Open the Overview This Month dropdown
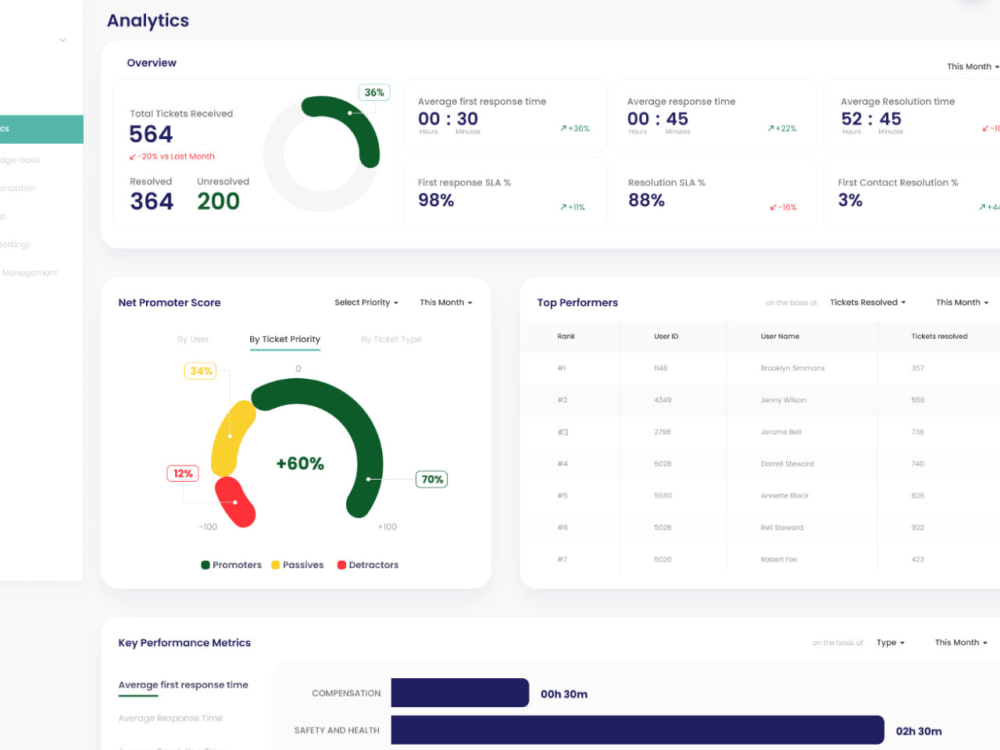This screenshot has height=750, width=1000. (x=973, y=66)
